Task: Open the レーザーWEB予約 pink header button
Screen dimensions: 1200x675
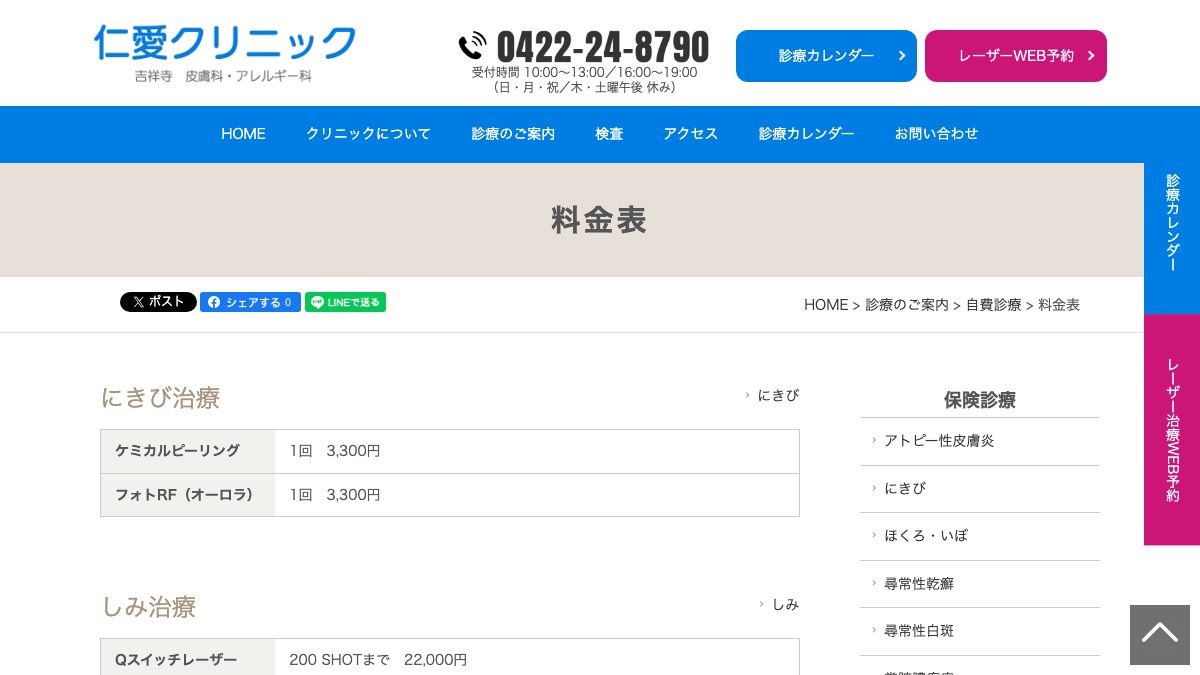Action: [1016, 56]
